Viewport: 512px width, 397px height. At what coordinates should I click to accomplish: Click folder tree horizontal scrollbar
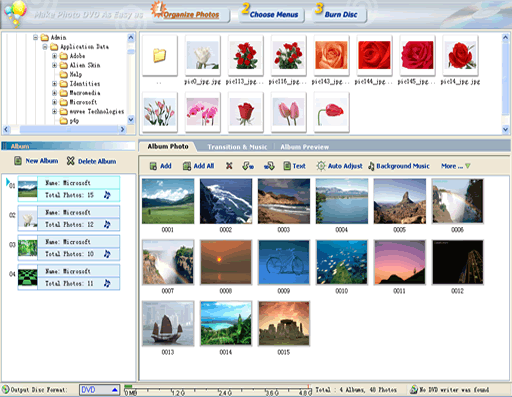64,129
